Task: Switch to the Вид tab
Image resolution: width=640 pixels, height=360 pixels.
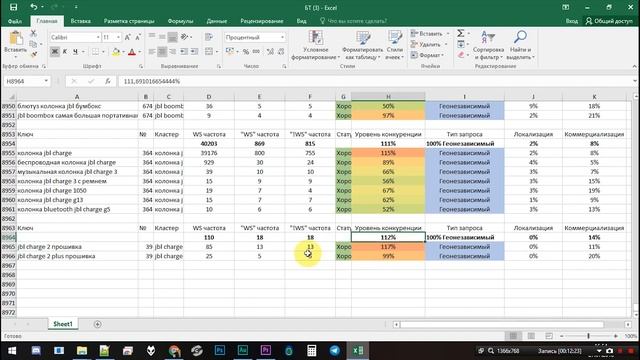Action: (301, 21)
